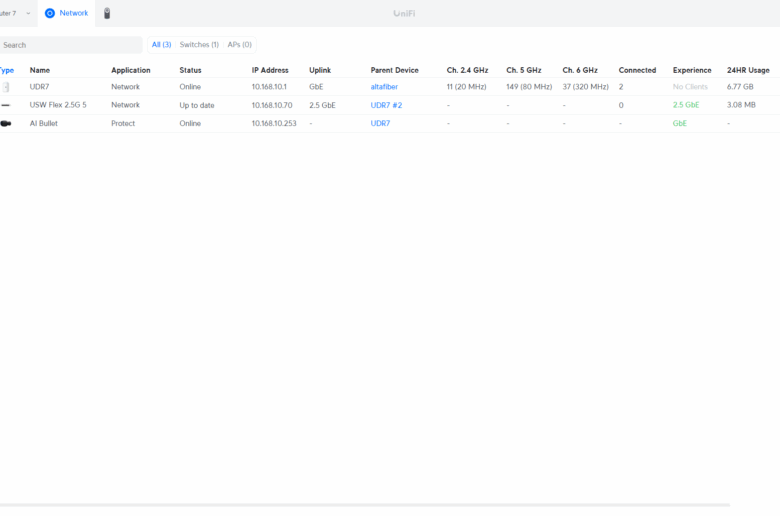Viewport: 780px width, 516px height.
Task: Open the UDR7 device name
Action: [x=39, y=87]
